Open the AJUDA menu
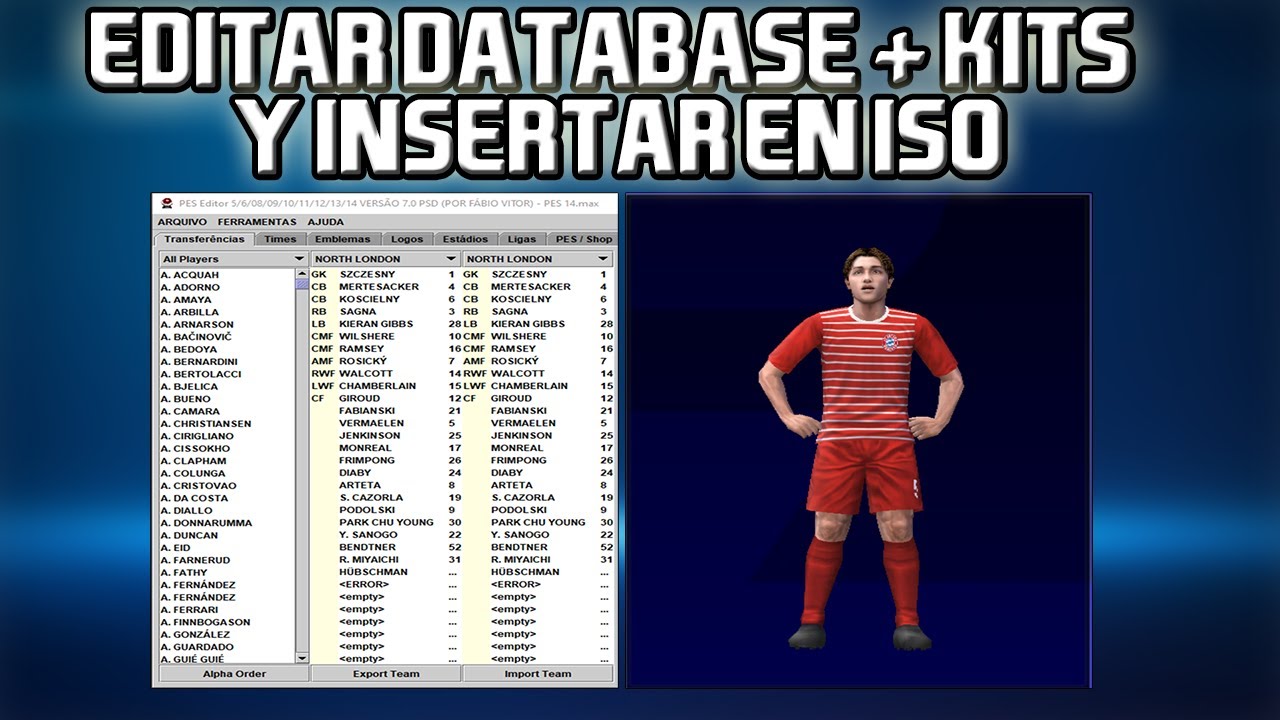Image resolution: width=1280 pixels, height=720 pixels. pos(325,222)
